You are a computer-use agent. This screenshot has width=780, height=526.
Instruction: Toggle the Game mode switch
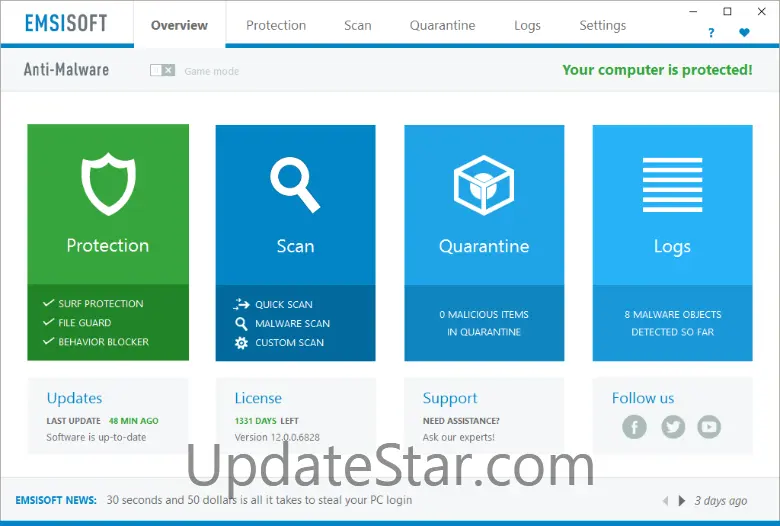coord(163,70)
